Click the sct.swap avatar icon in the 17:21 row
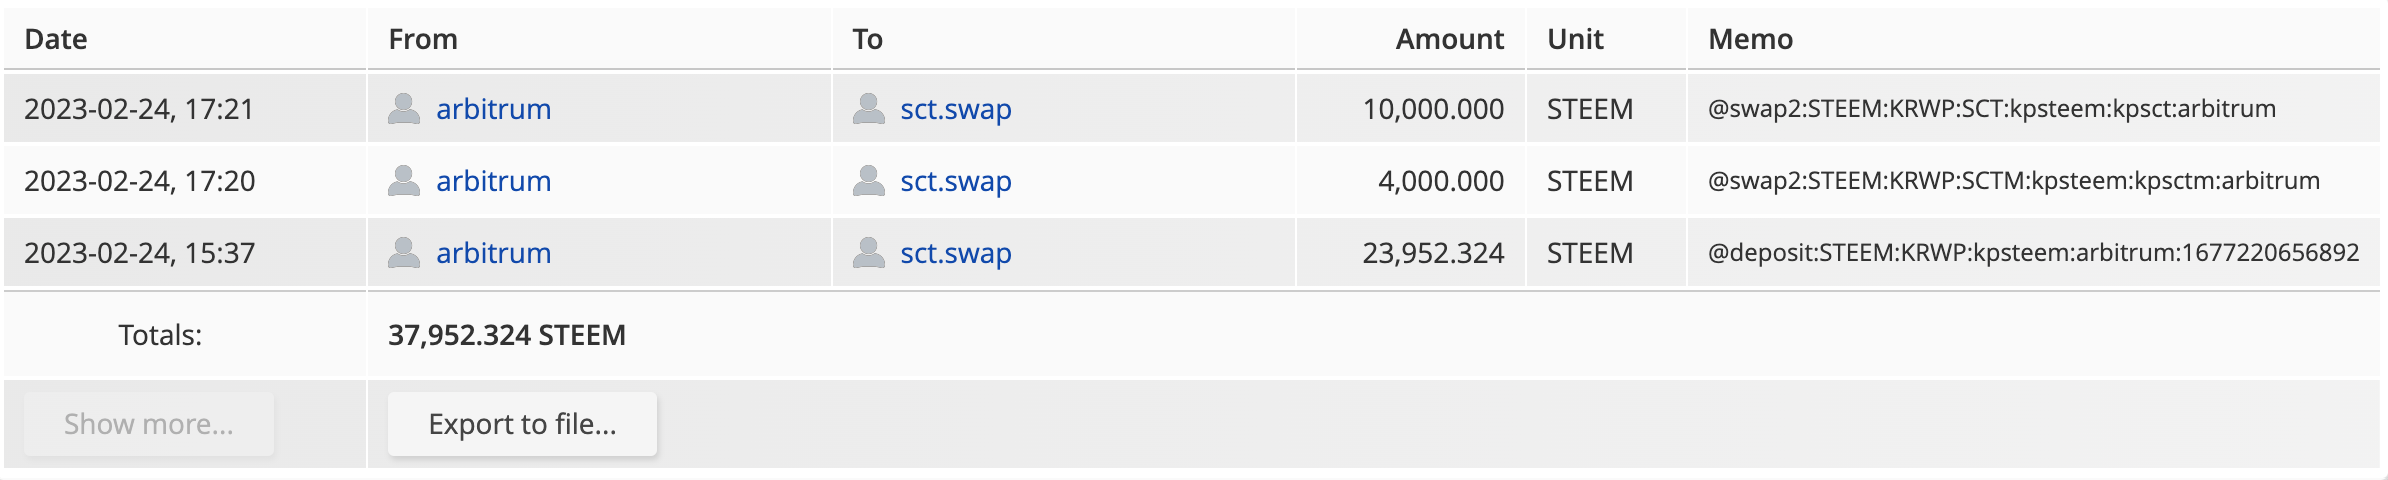The image size is (2388, 480). tap(869, 109)
